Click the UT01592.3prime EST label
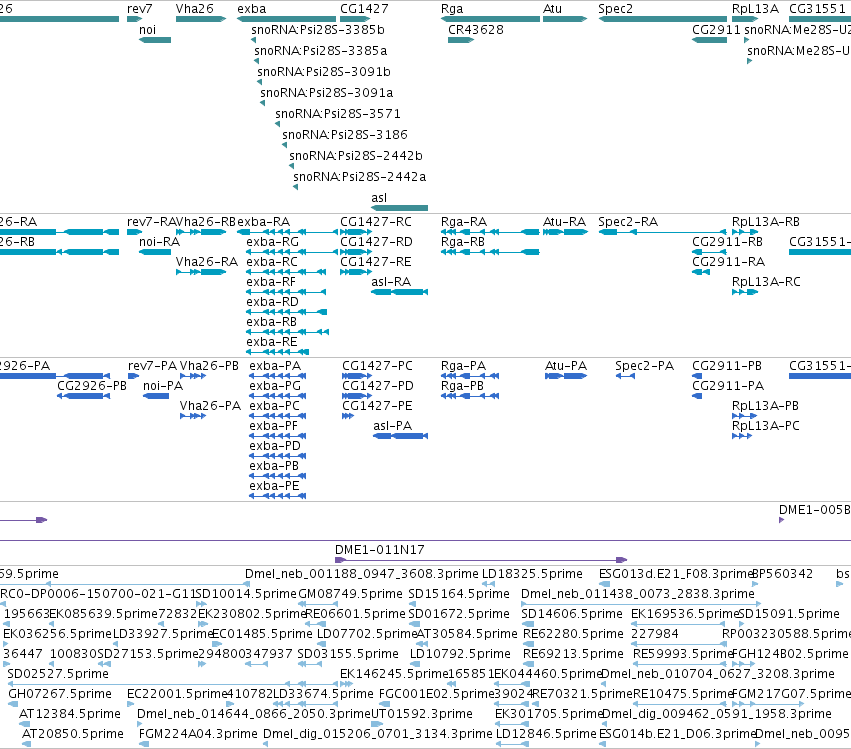851x749 pixels. 422,714
